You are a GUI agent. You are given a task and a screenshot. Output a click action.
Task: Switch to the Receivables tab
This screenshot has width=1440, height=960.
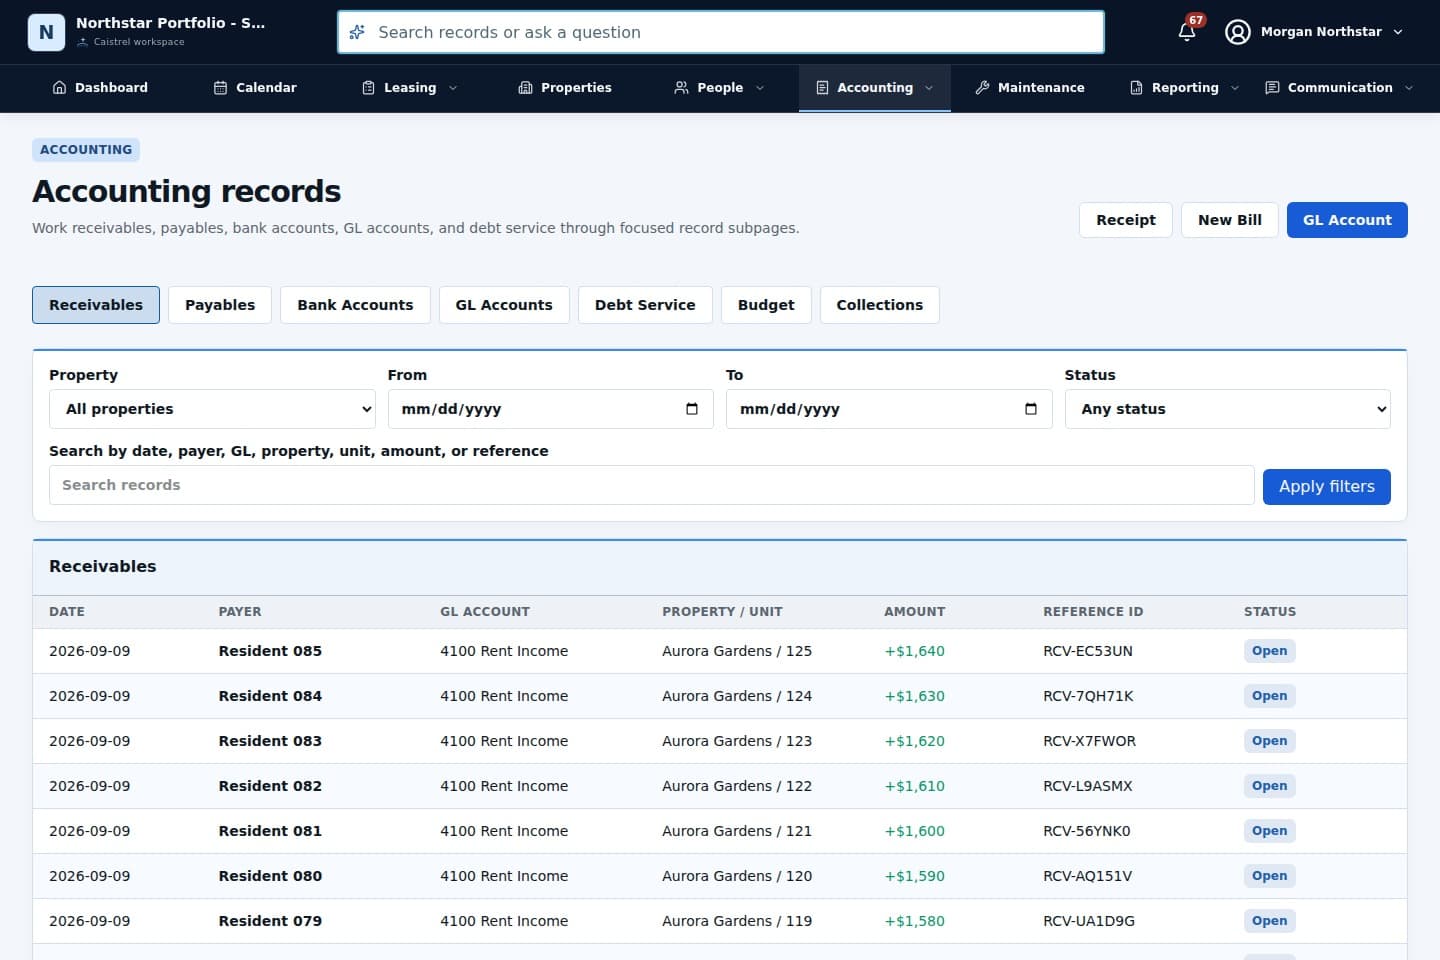click(96, 305)
